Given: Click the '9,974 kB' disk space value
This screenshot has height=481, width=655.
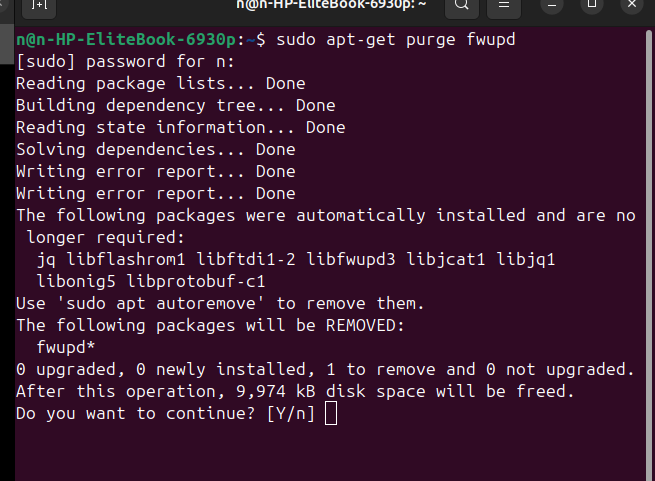Looking at the screenshot, I should tap(276, 392).
